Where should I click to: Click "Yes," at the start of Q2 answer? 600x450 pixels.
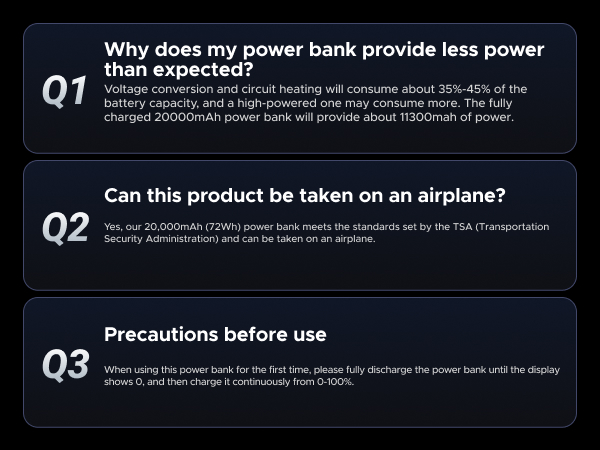113,227
